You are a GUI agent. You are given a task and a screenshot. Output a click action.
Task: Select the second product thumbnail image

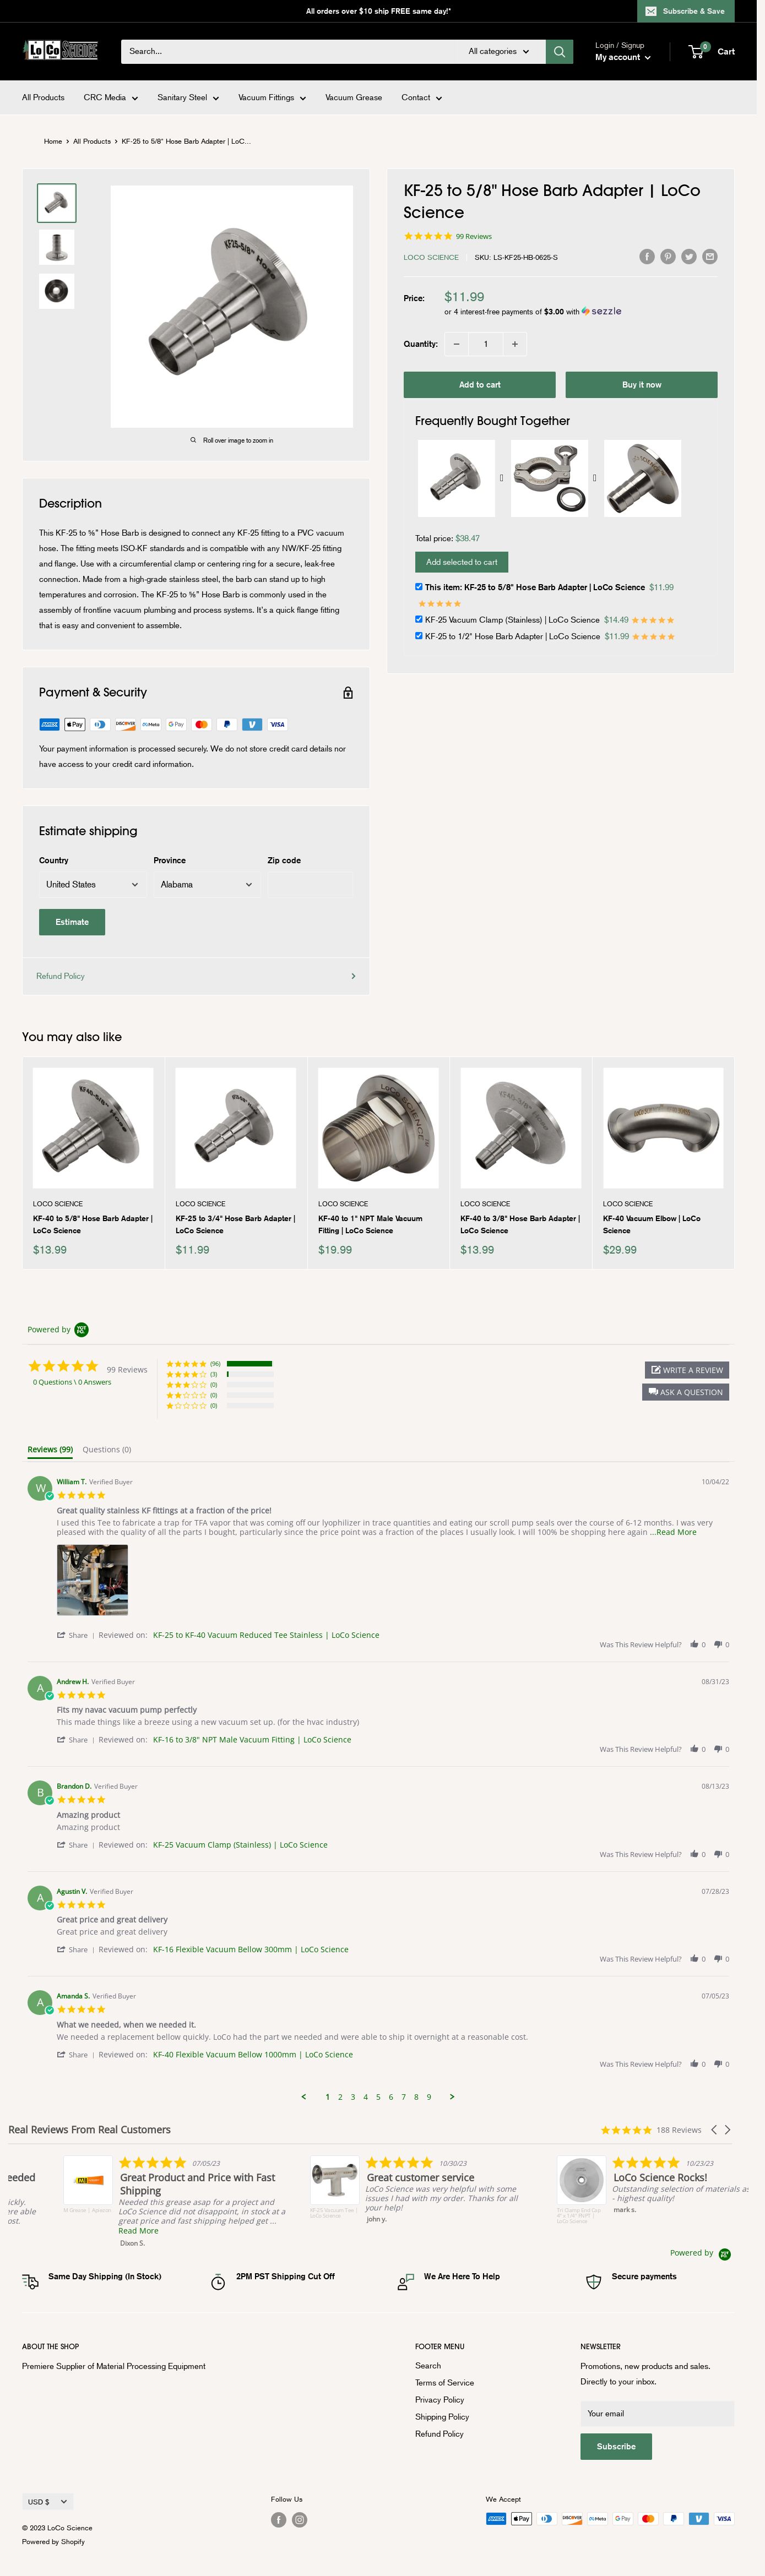click(56, 247)
